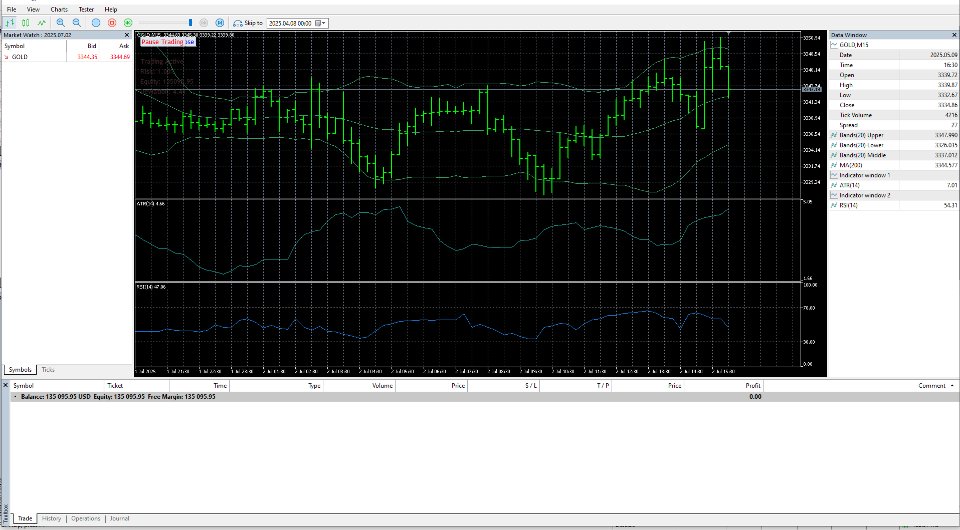Click the High row in Data Window
This screenshot has width=960, height=530.
[894, 85]
